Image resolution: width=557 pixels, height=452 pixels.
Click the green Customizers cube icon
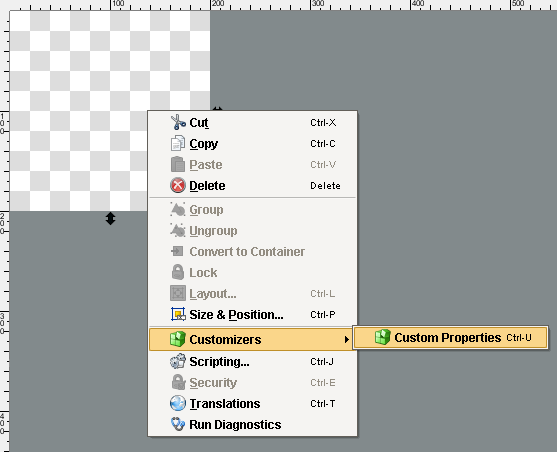click(178, 339)
